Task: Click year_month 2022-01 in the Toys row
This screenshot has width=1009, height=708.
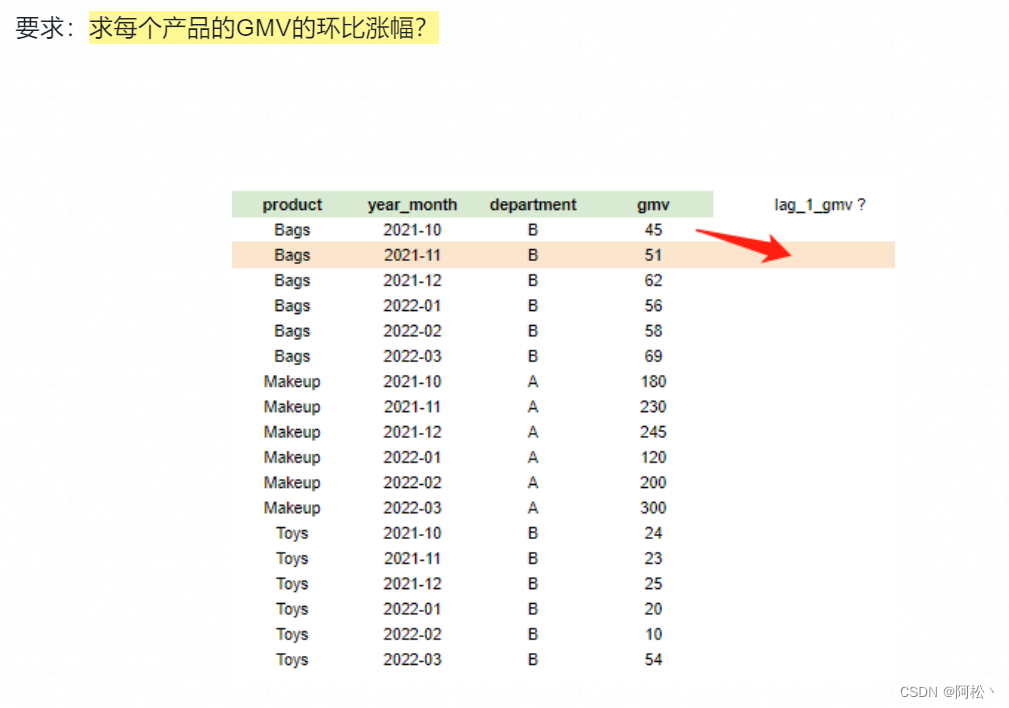Action: 412,609
